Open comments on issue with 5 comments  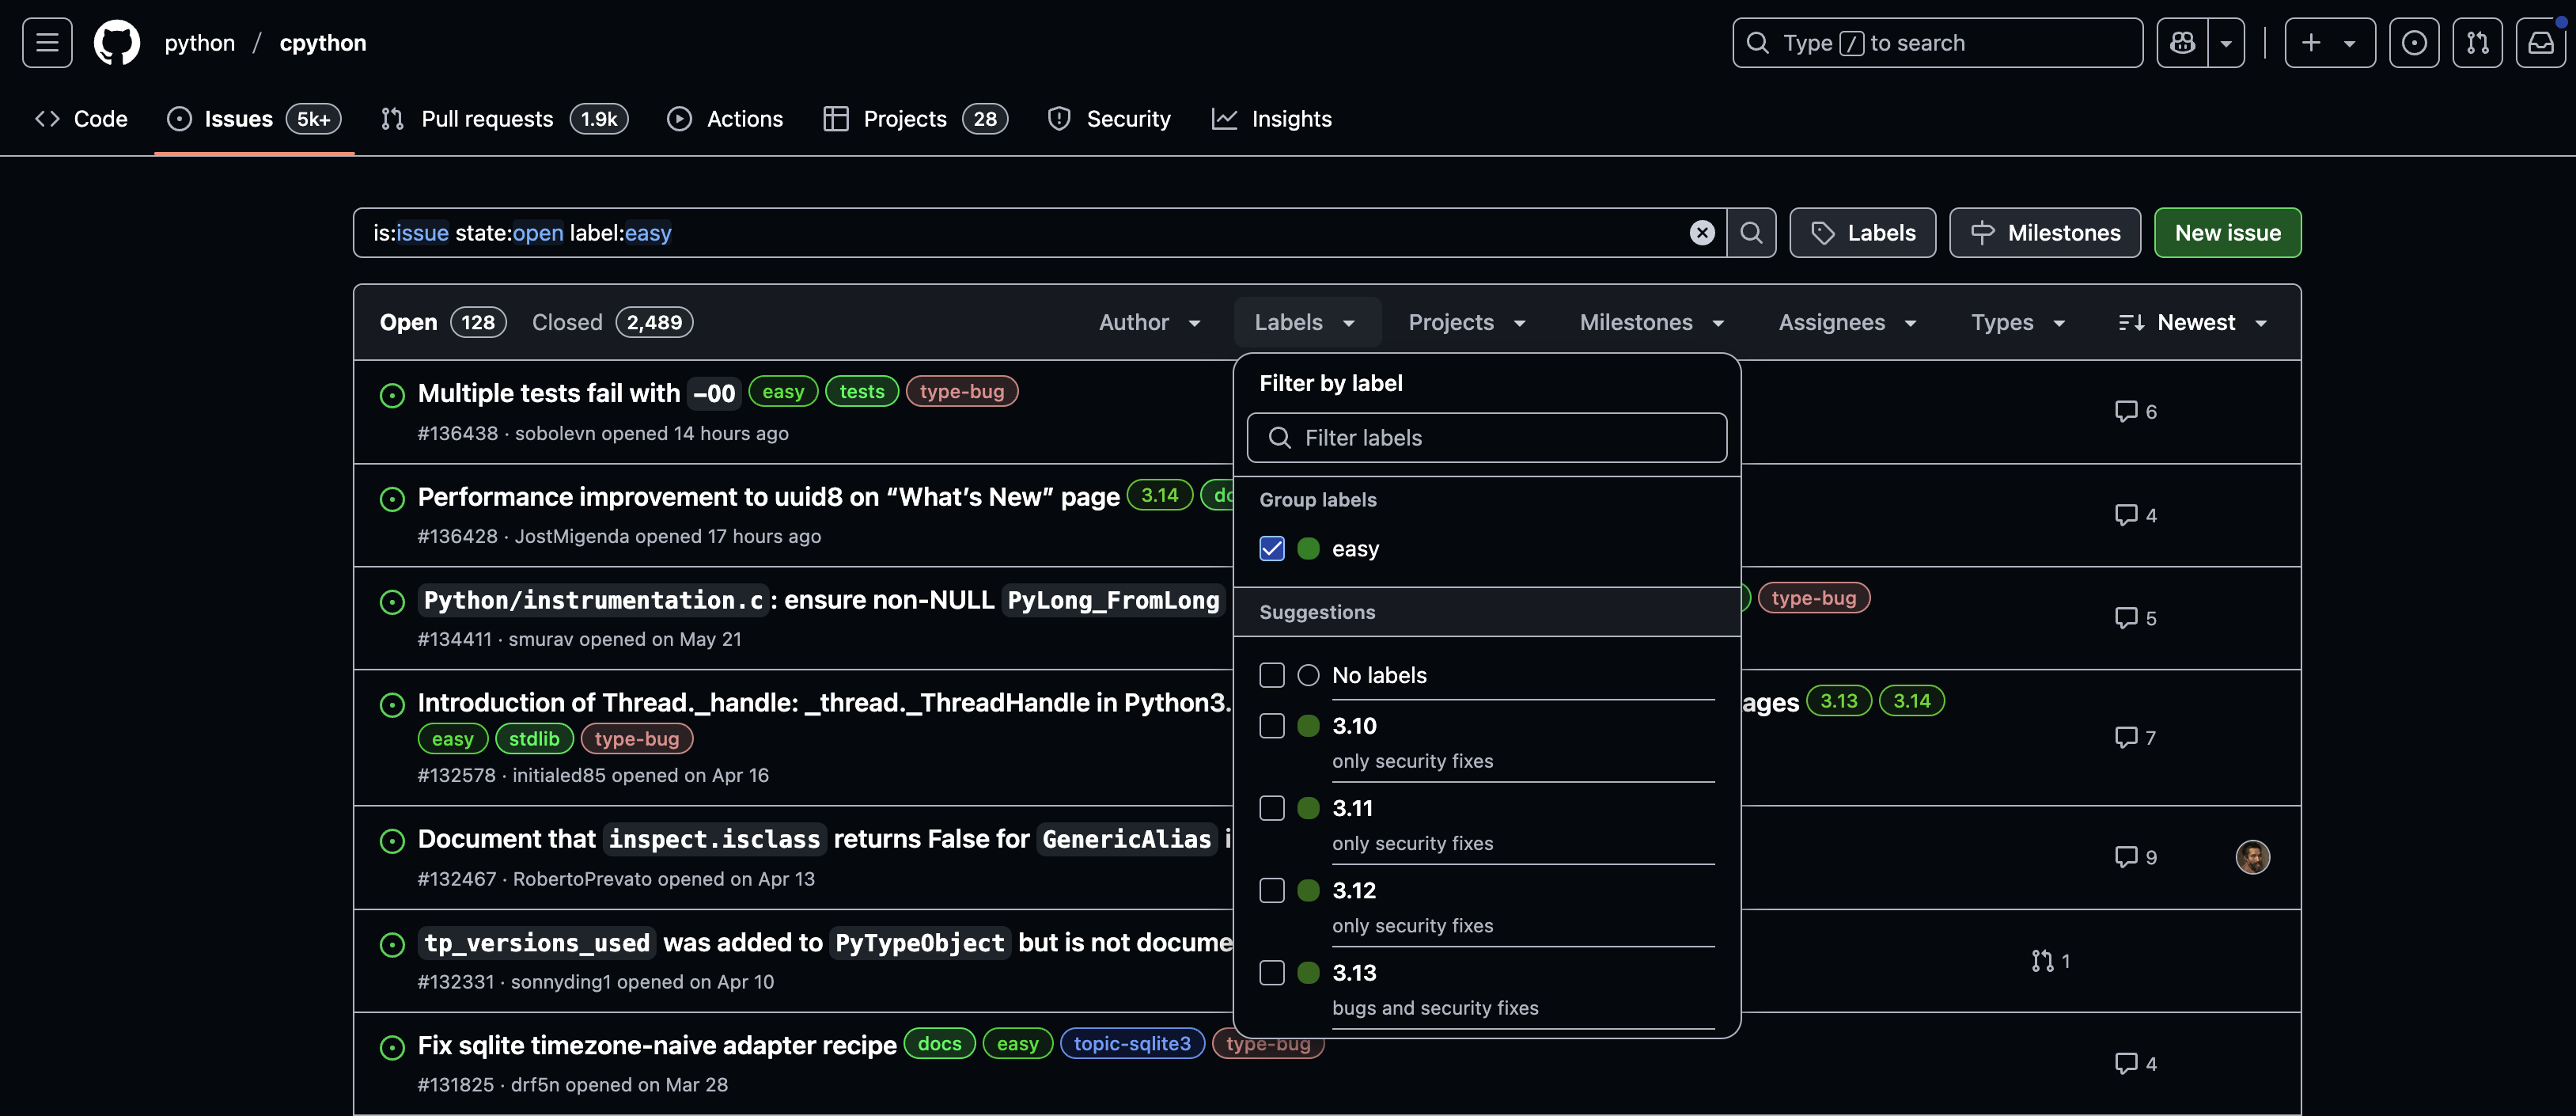2135,618
